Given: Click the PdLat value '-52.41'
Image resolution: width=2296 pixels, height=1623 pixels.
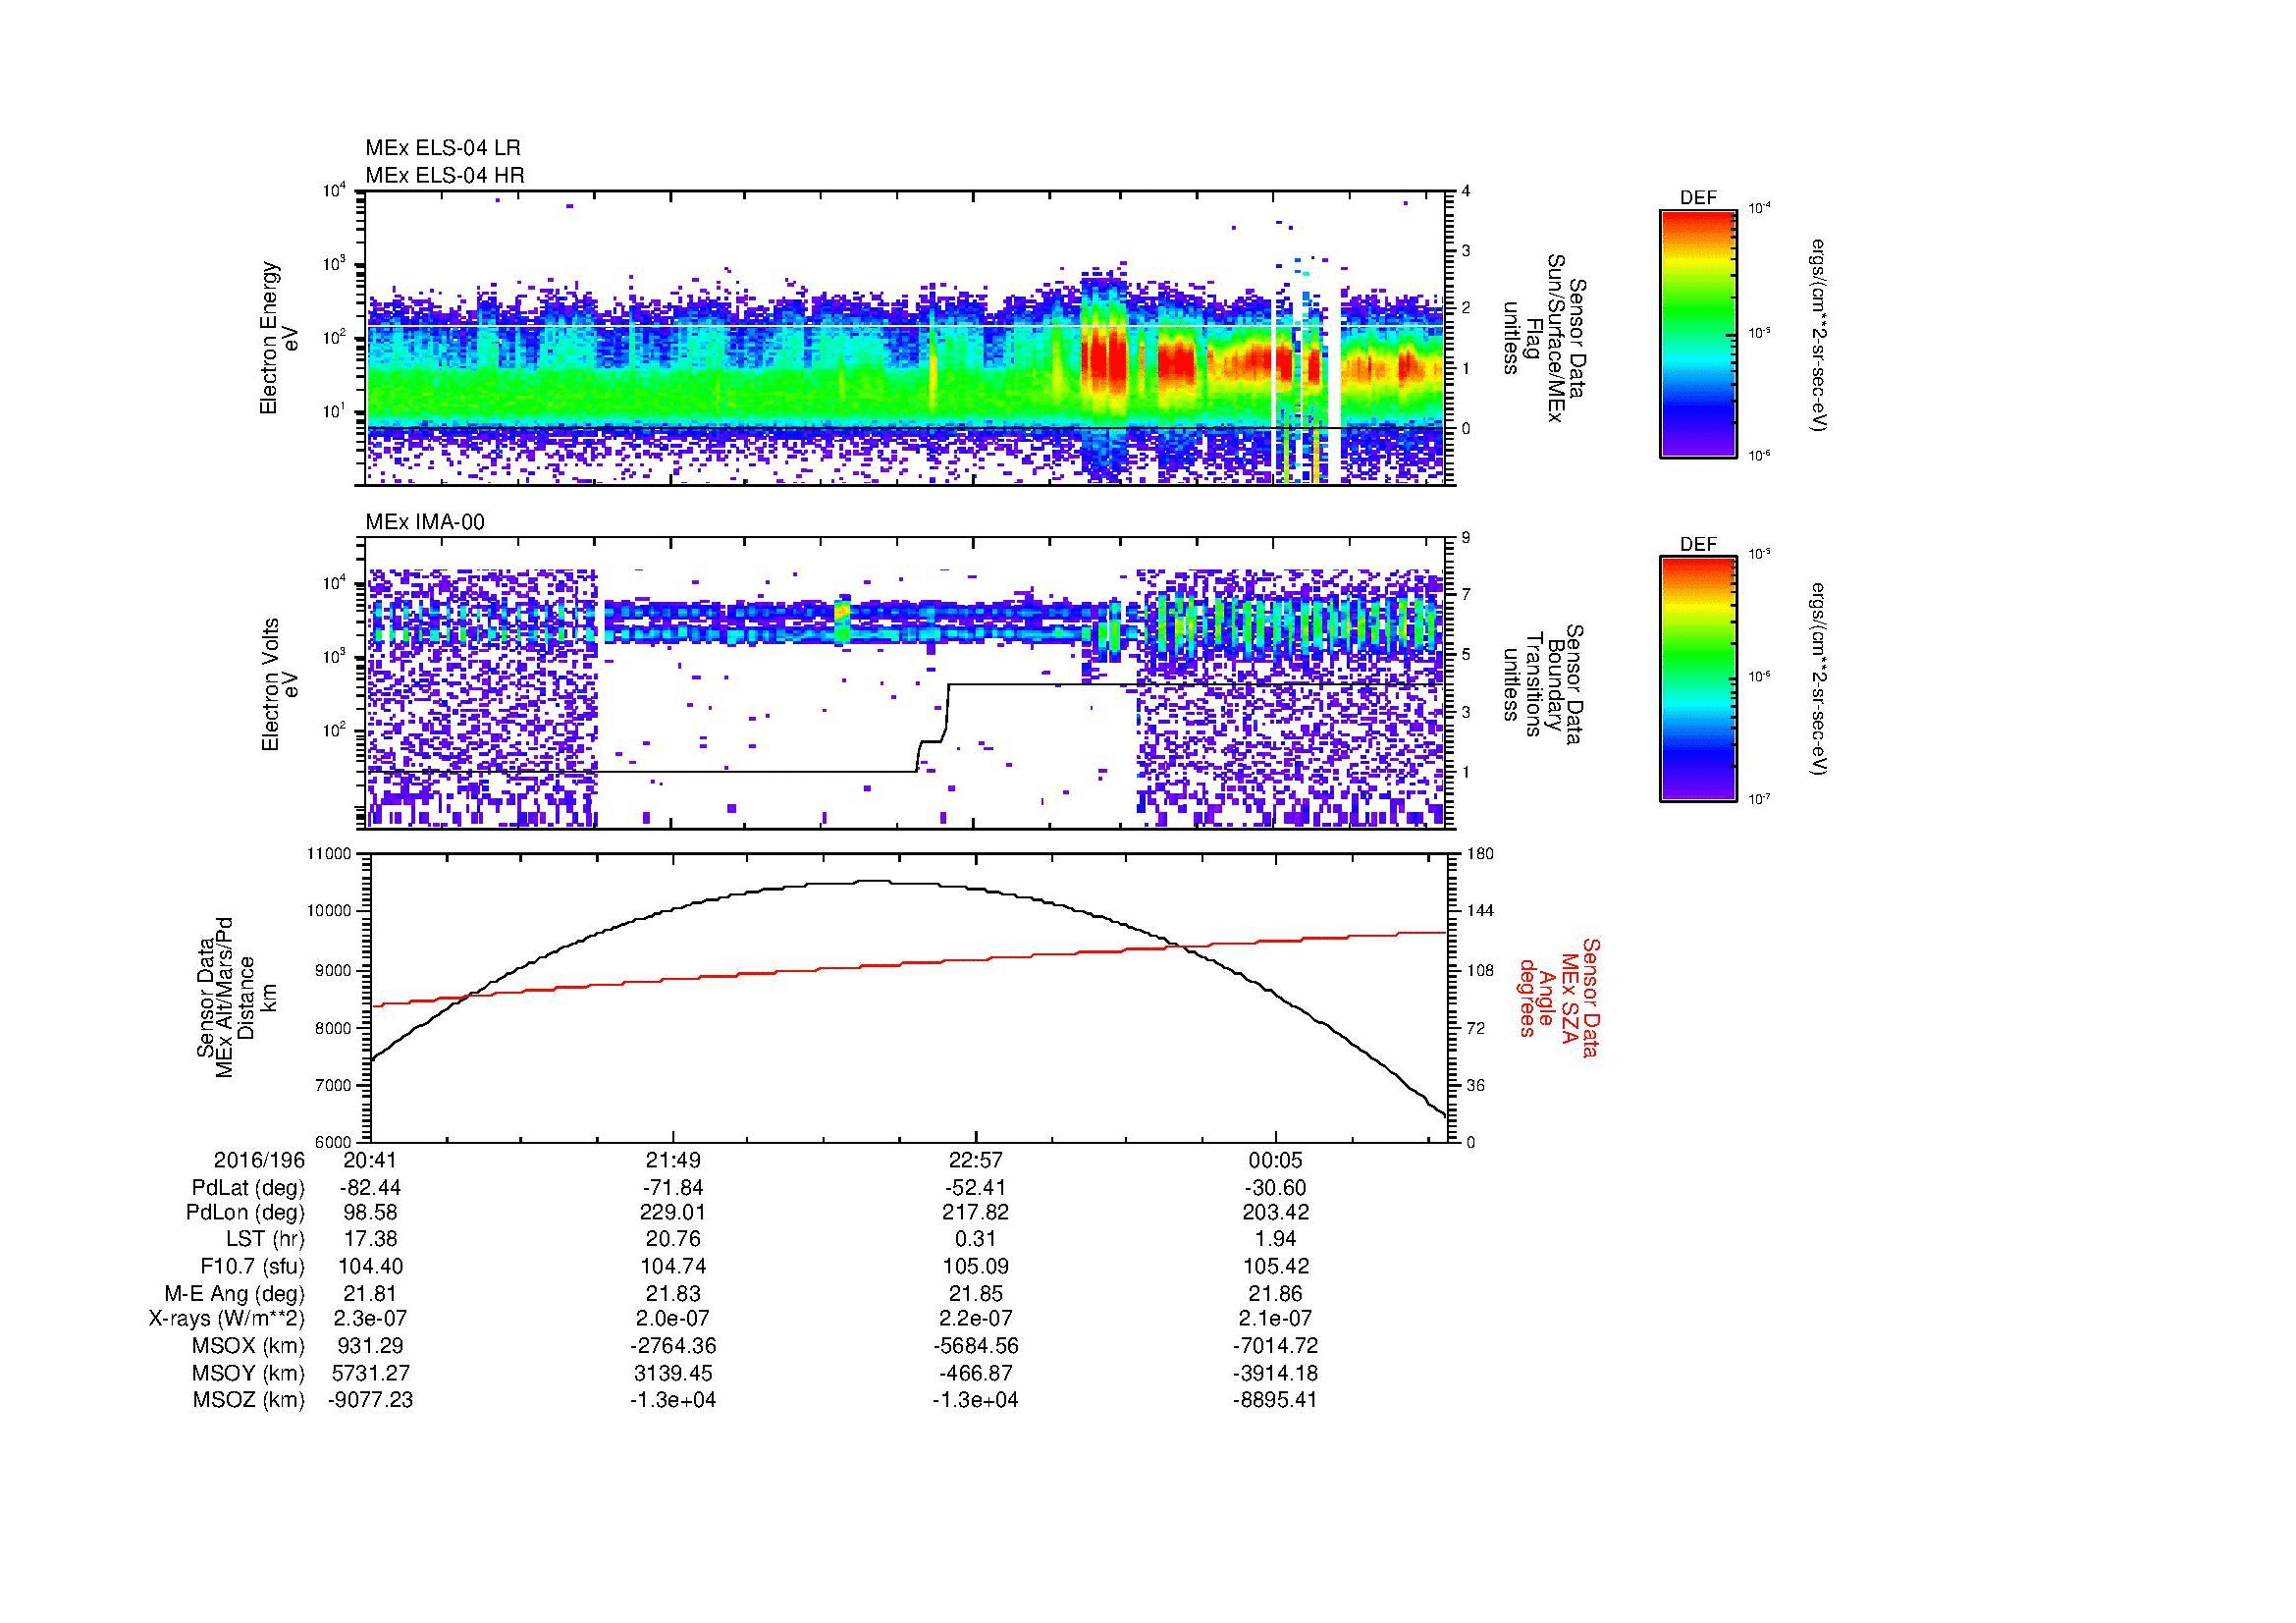Looking at the screenshot, I should pyautogui.click(x=975, y=1188).
